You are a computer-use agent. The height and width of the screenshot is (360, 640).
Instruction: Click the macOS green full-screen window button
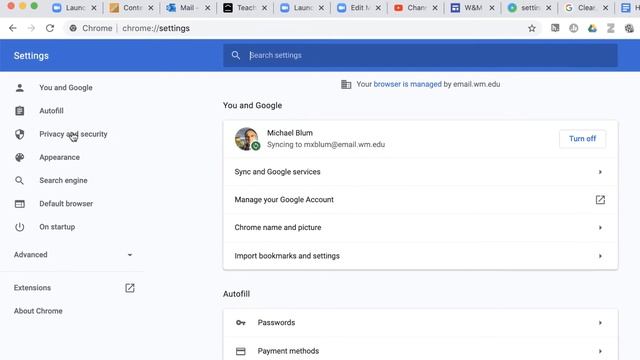point(35,6)
